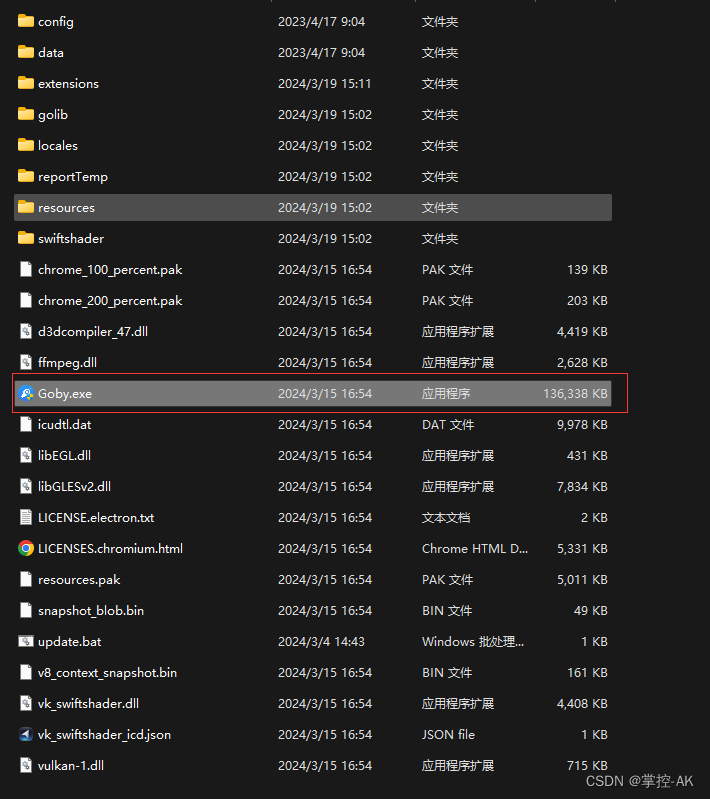Image resolution: width=710 pixels, height=799 pixels.
Task: Select the config folder name
Action: (x=56, y=22)
